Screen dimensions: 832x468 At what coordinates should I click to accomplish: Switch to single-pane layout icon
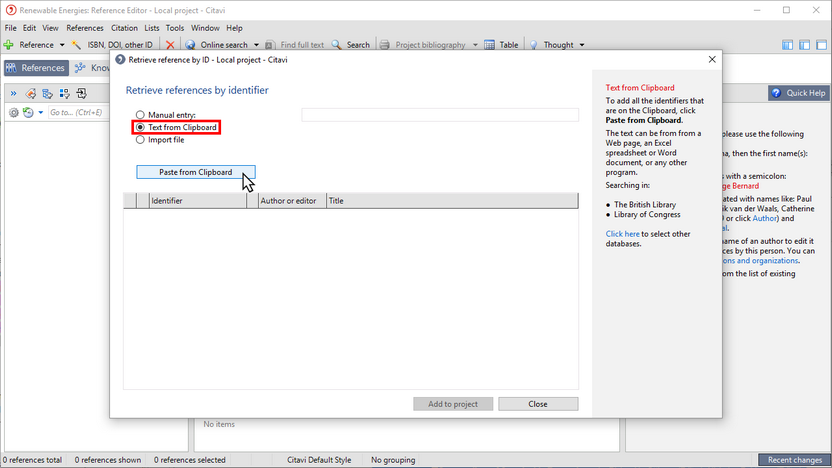pos(821,45)
